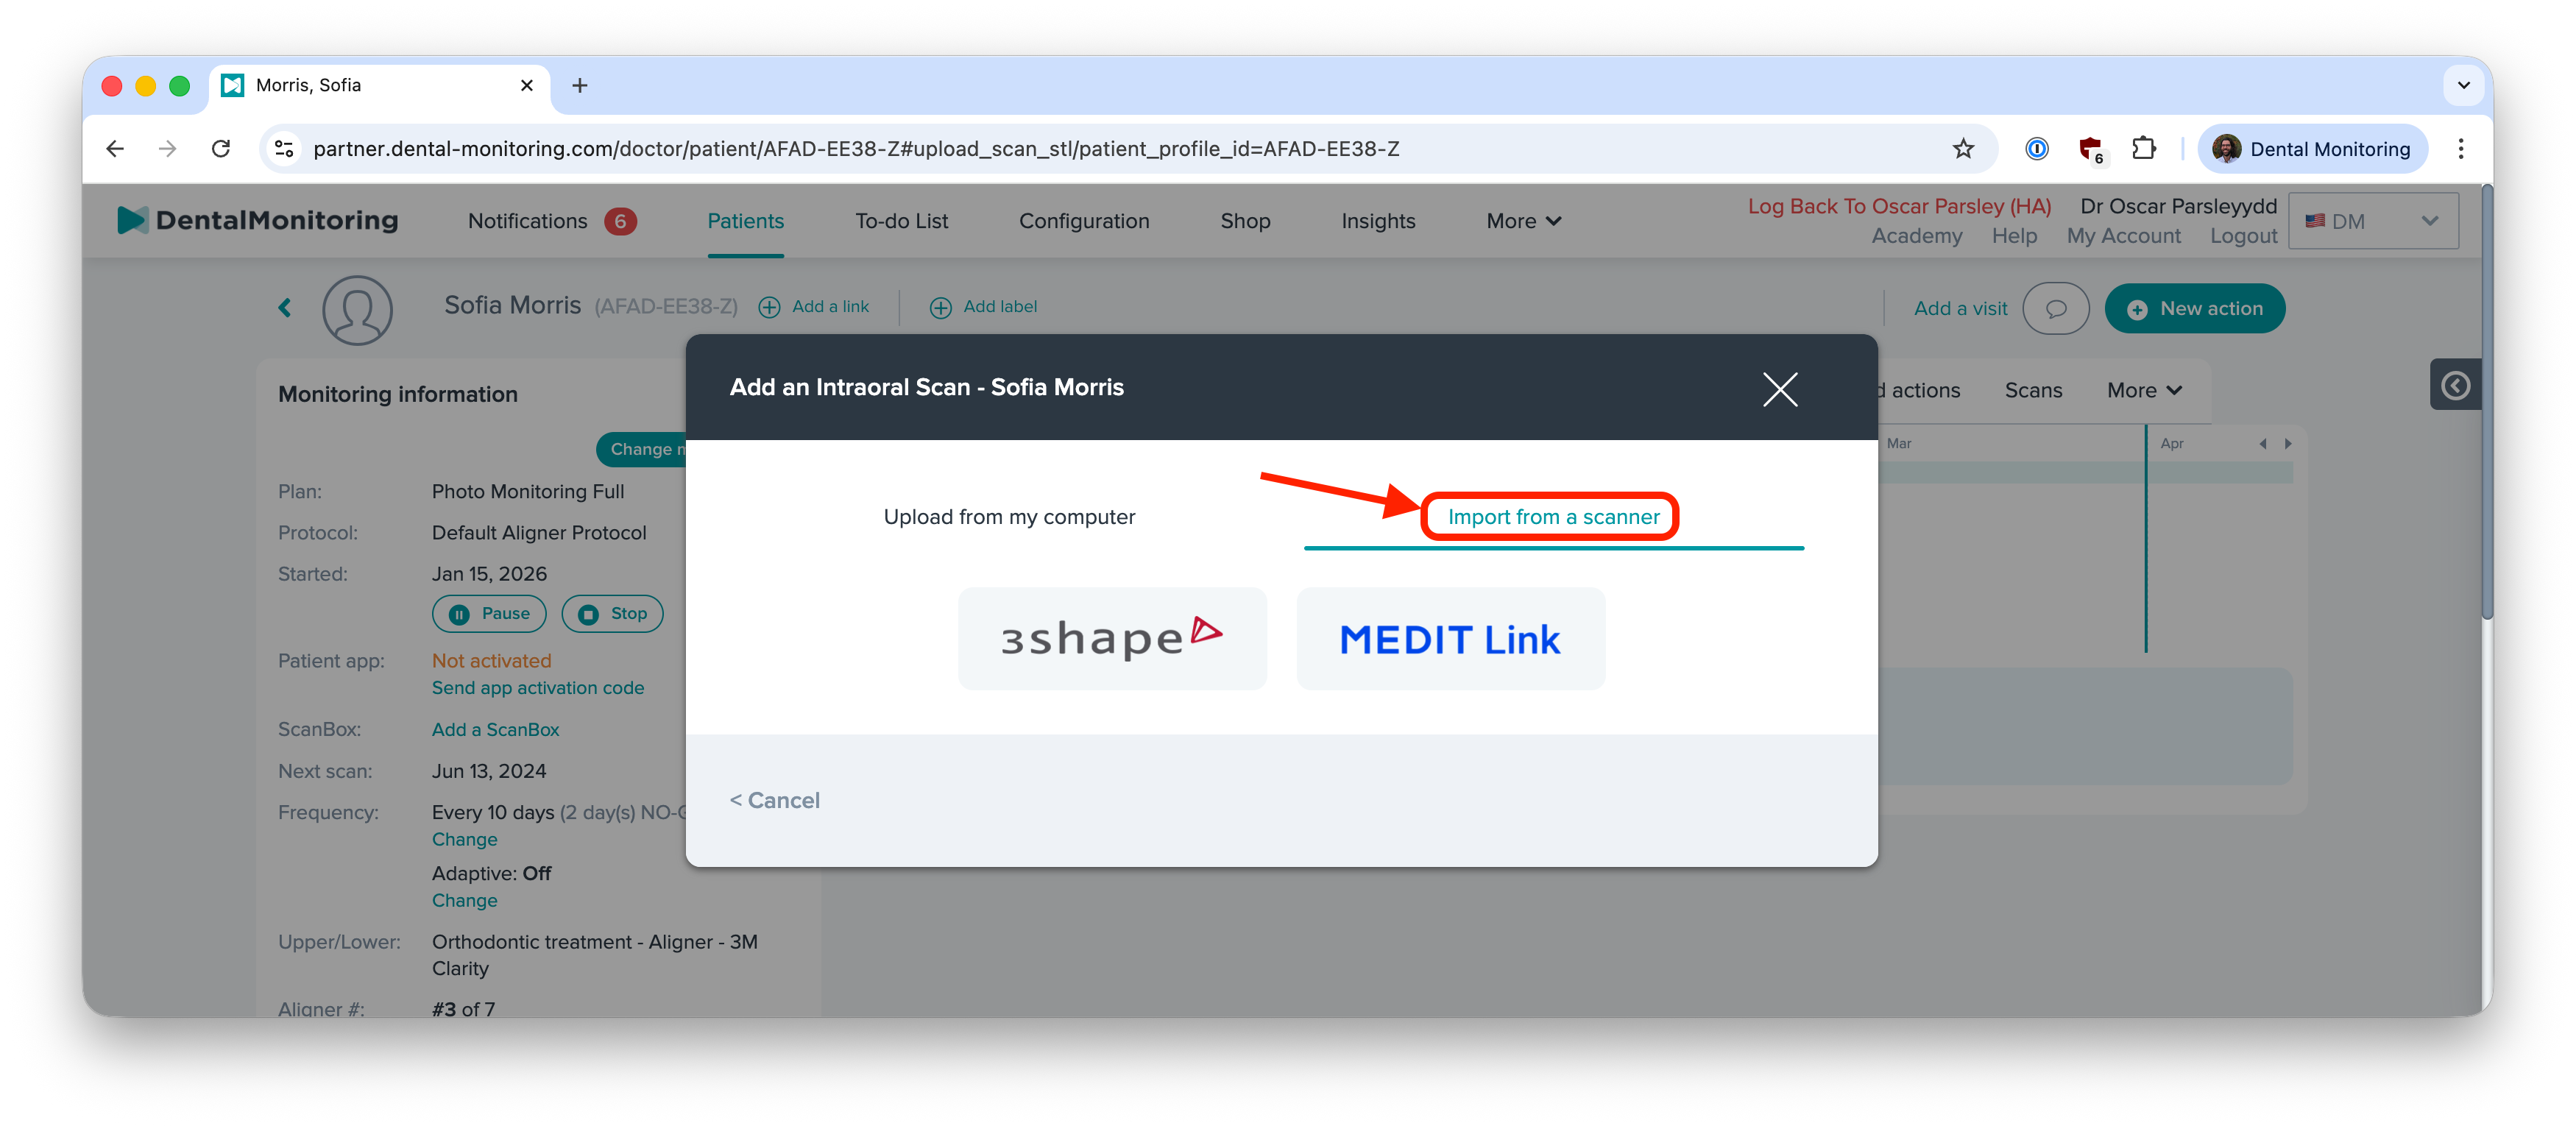The height and width of the screenshot is (1126, 2576).
Task: Close the Morris, Sofia browser tab
Action: pyautogui.click(x=527, y=86)
